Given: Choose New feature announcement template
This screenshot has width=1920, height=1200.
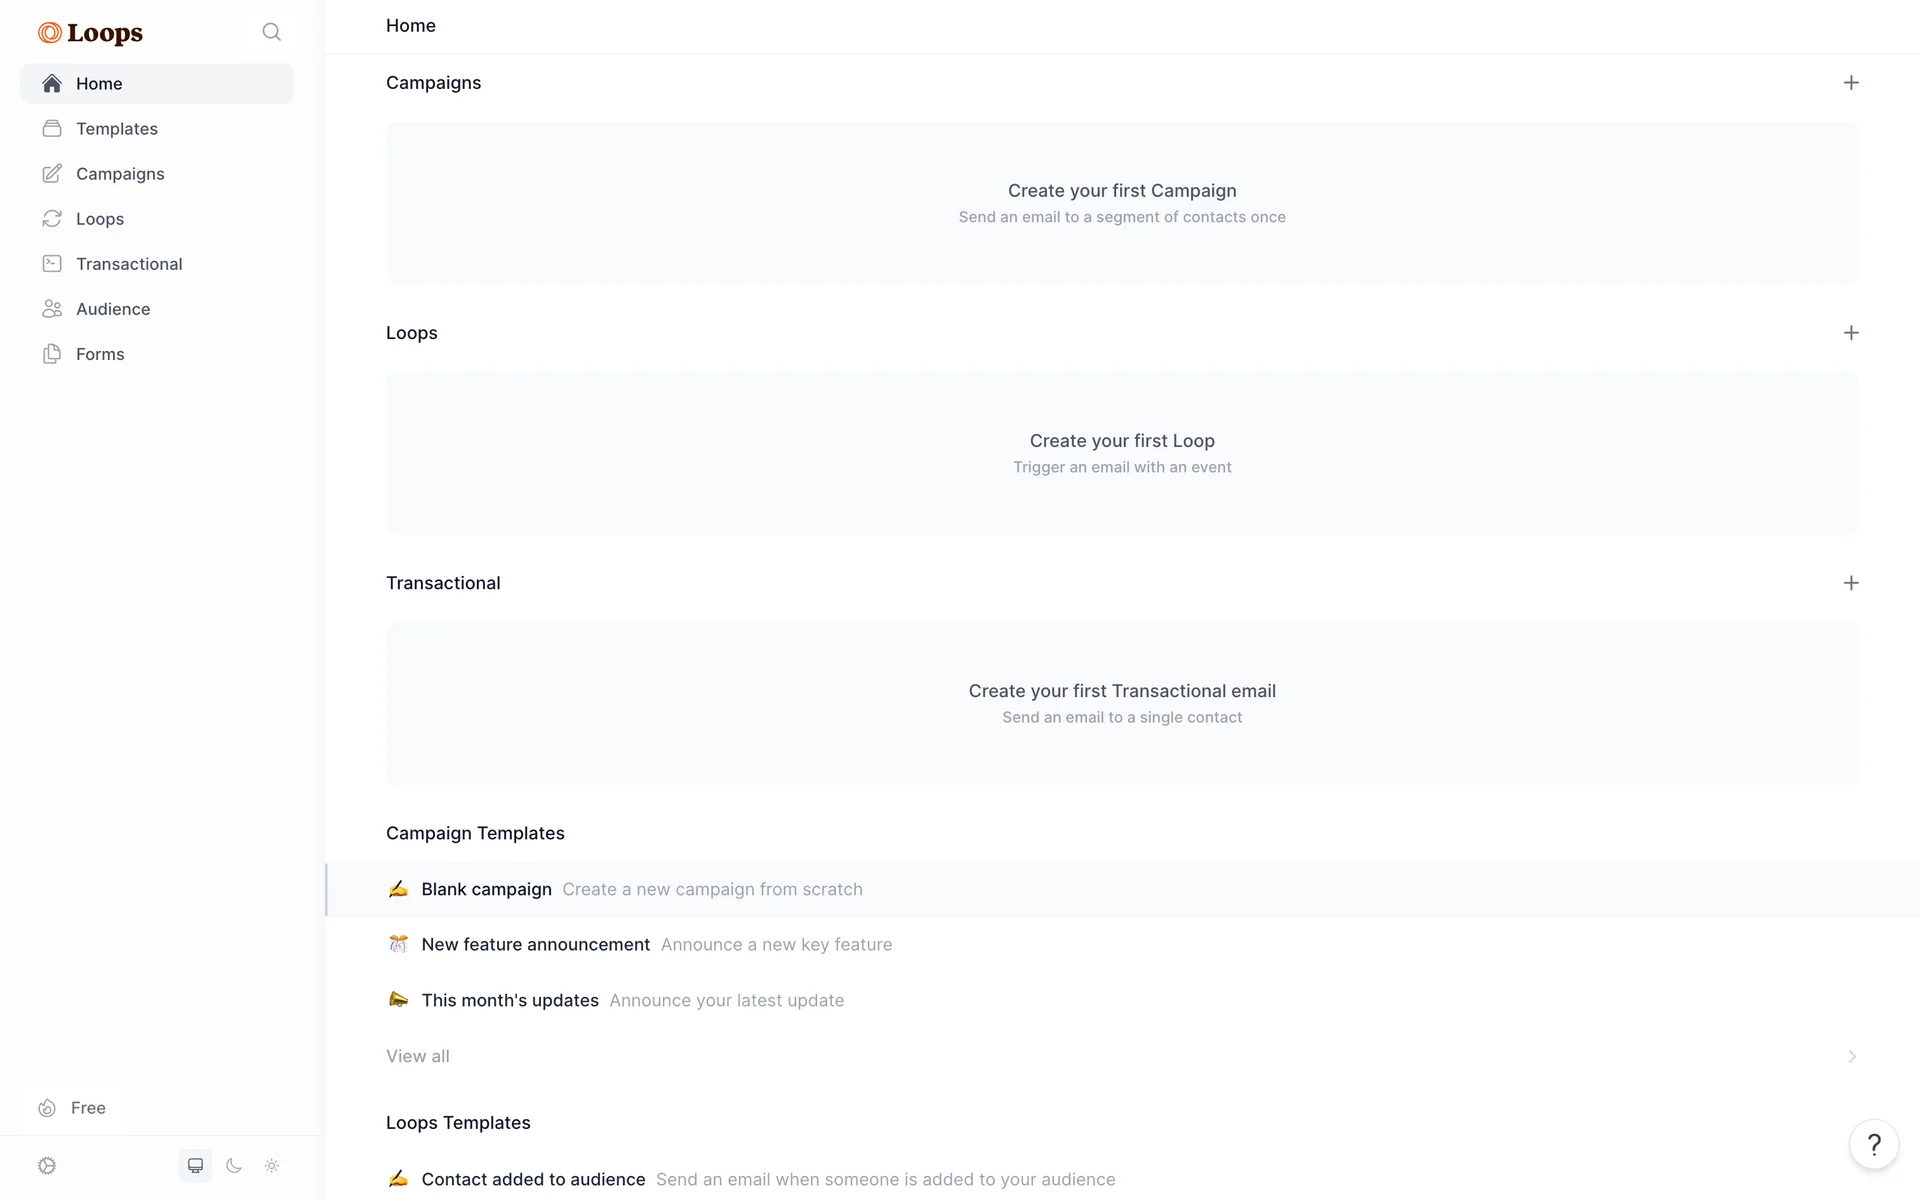Looking at the screenshot, I should point(535,945).
